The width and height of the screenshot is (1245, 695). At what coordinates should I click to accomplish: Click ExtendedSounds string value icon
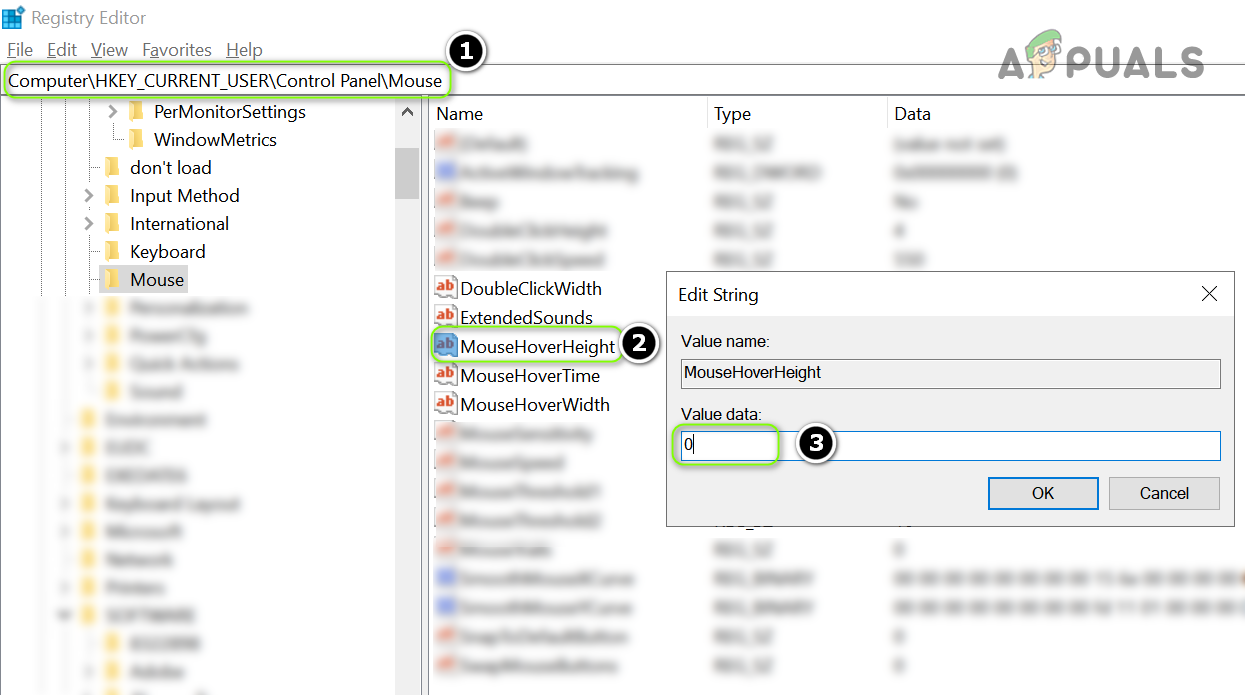click(x=445, y=317)
